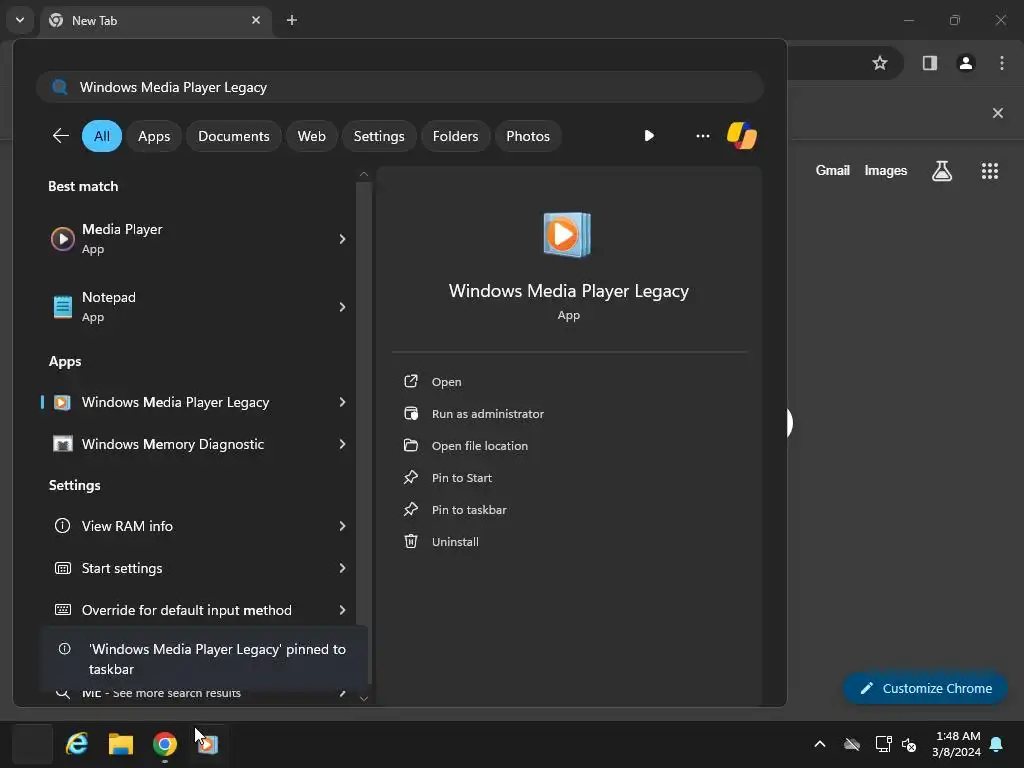Click results list scrollbar down arrow

(x=364, y=698)
